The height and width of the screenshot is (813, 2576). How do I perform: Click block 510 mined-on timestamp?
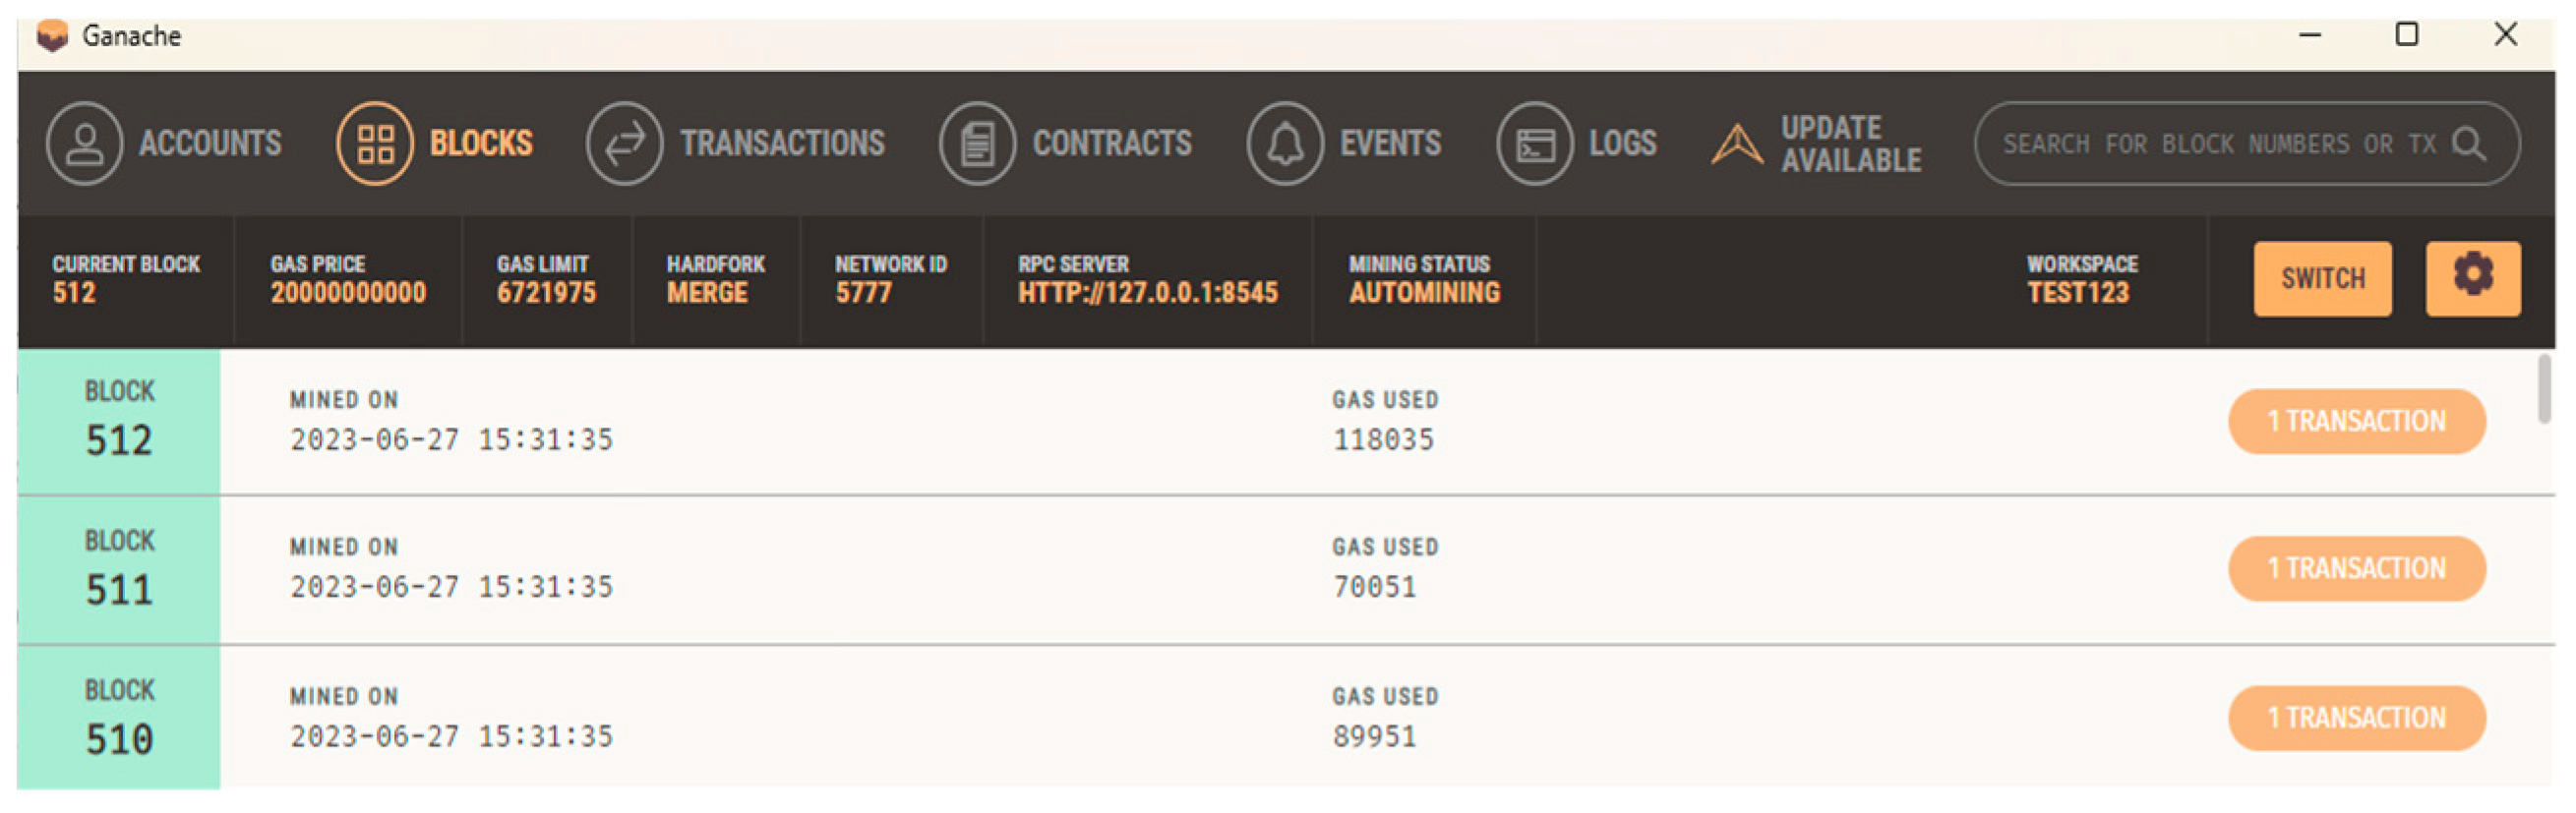(451, 736)
